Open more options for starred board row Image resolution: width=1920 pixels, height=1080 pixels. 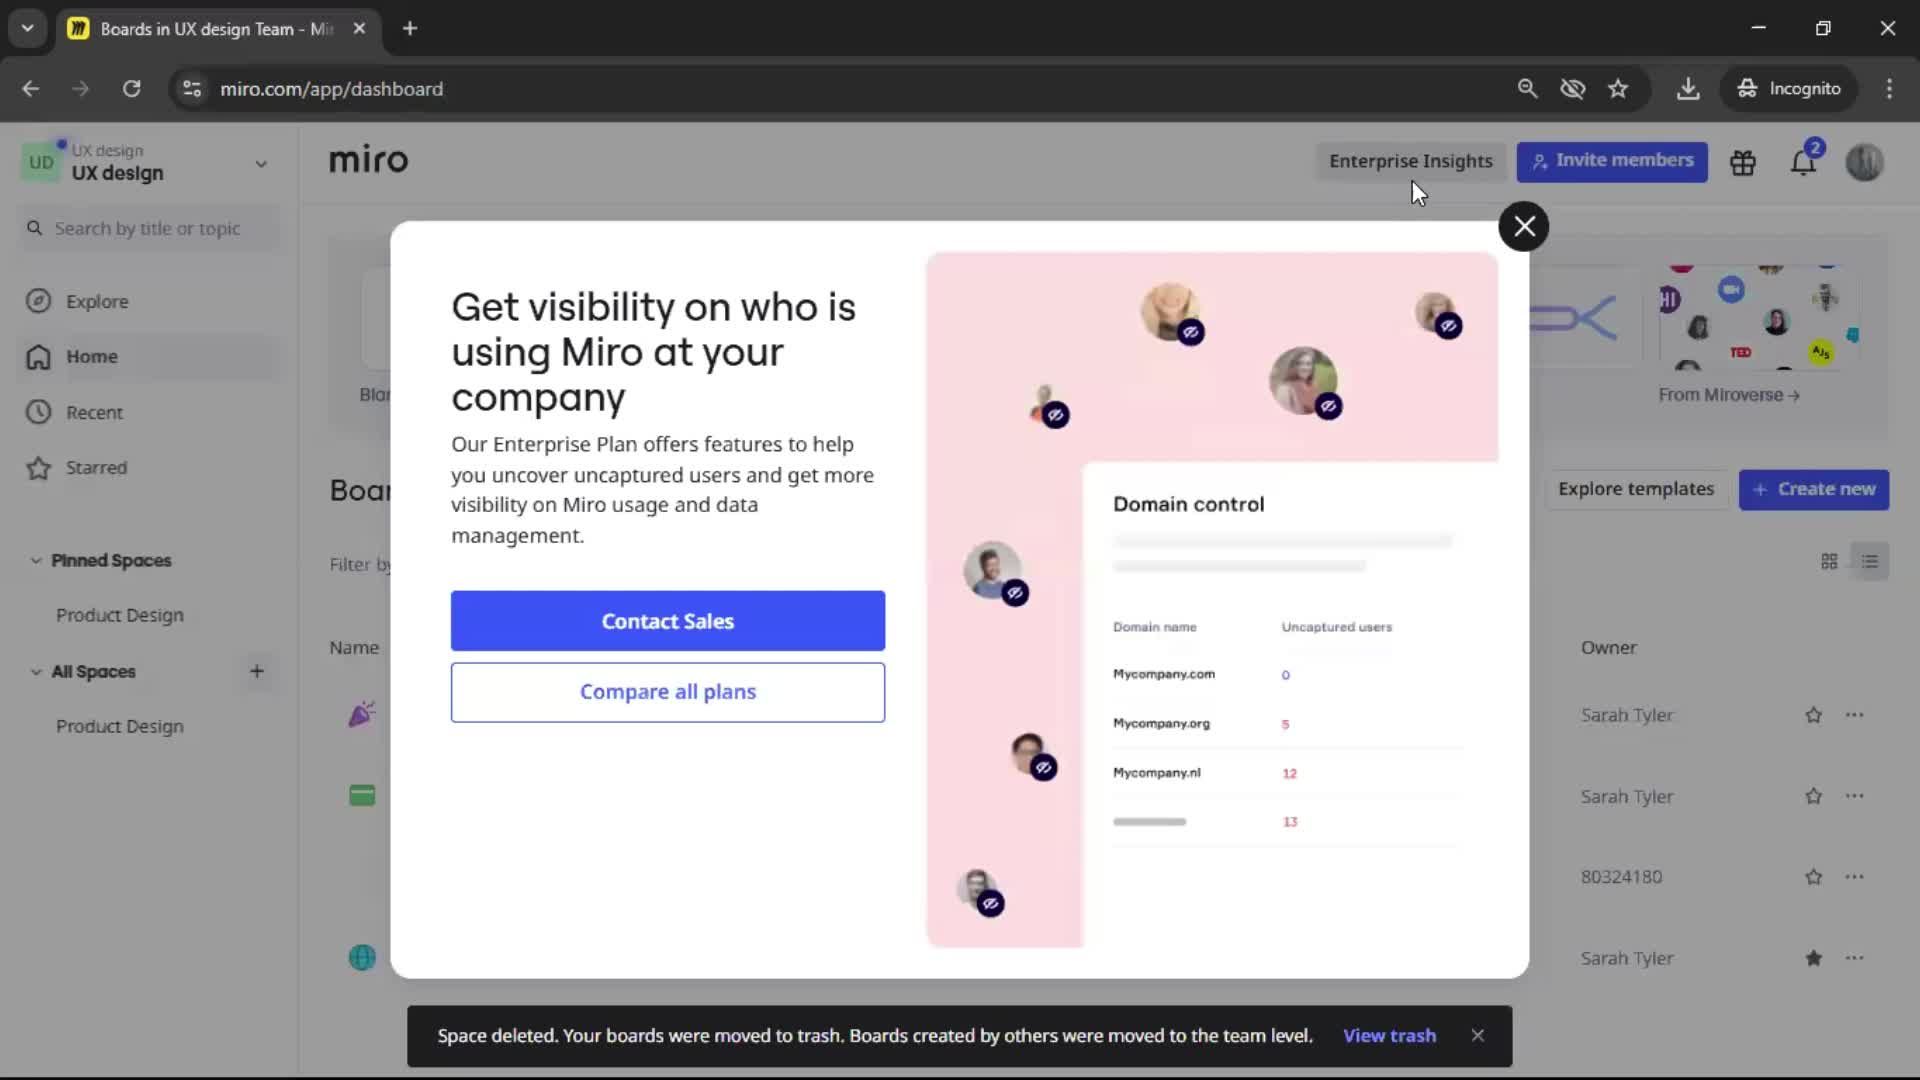pos(1855,958)
